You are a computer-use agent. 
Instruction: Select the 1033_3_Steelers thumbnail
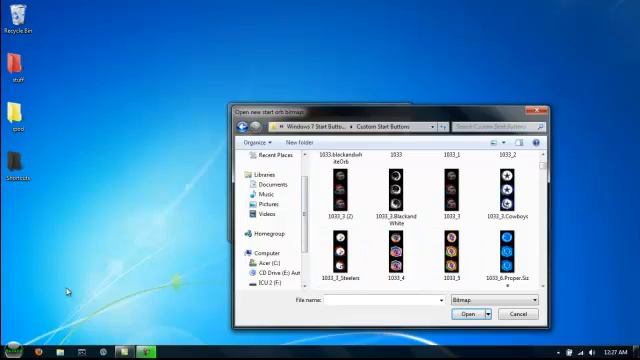[x=340, y=251]
